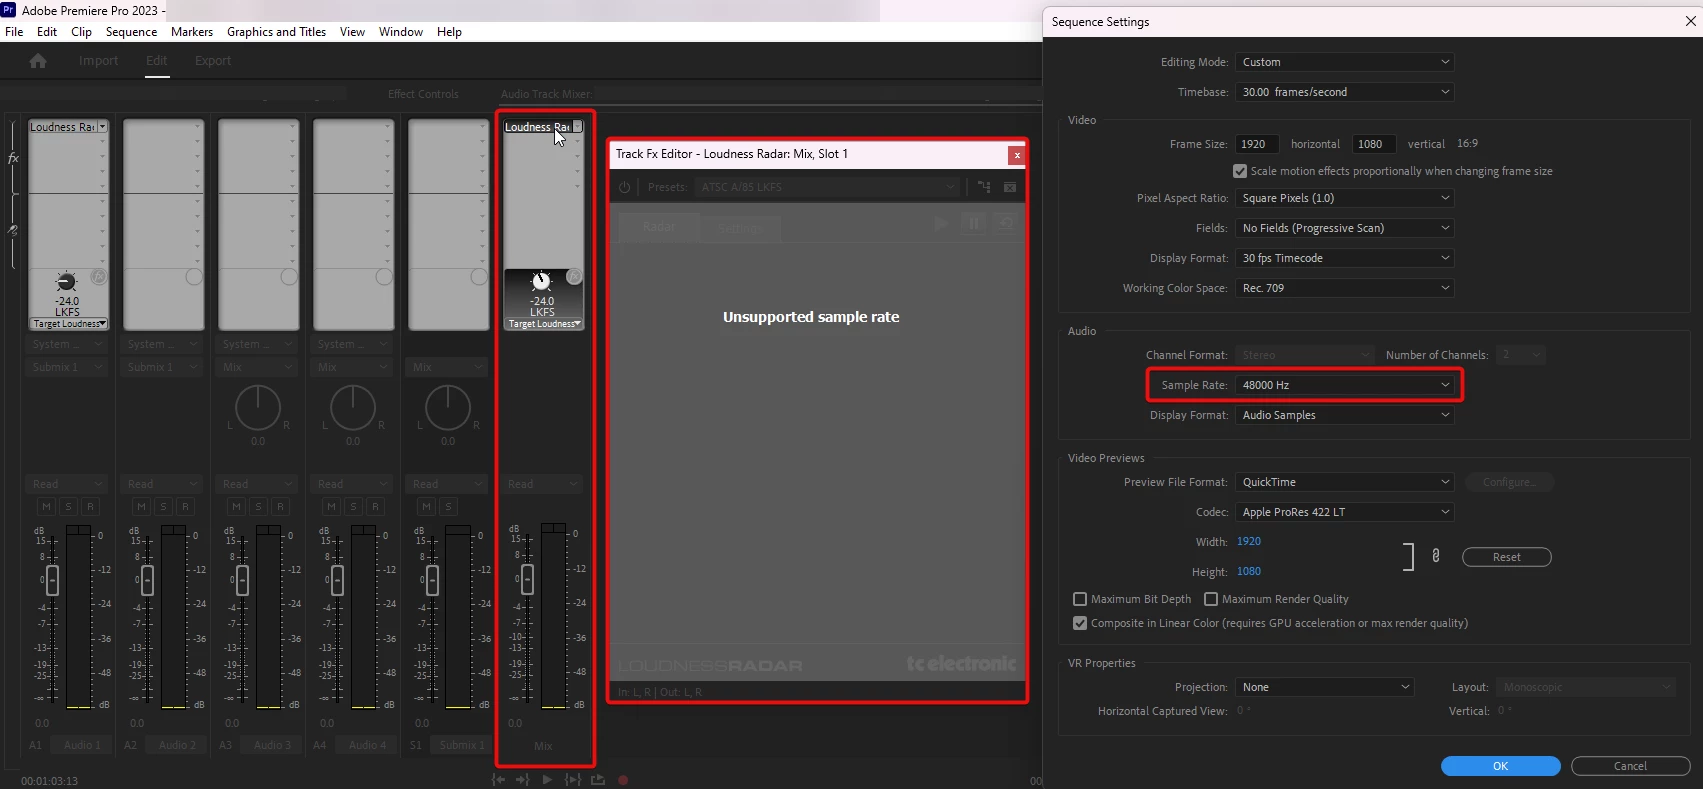Open channel map routing icon in Fx Editor

click(984, 187)
